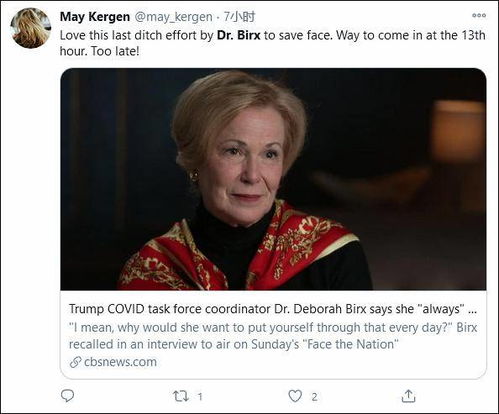This screenshot has height=414, width=499.
Task: Like the tweet with heart icon
Action: (x=295, y=396)
